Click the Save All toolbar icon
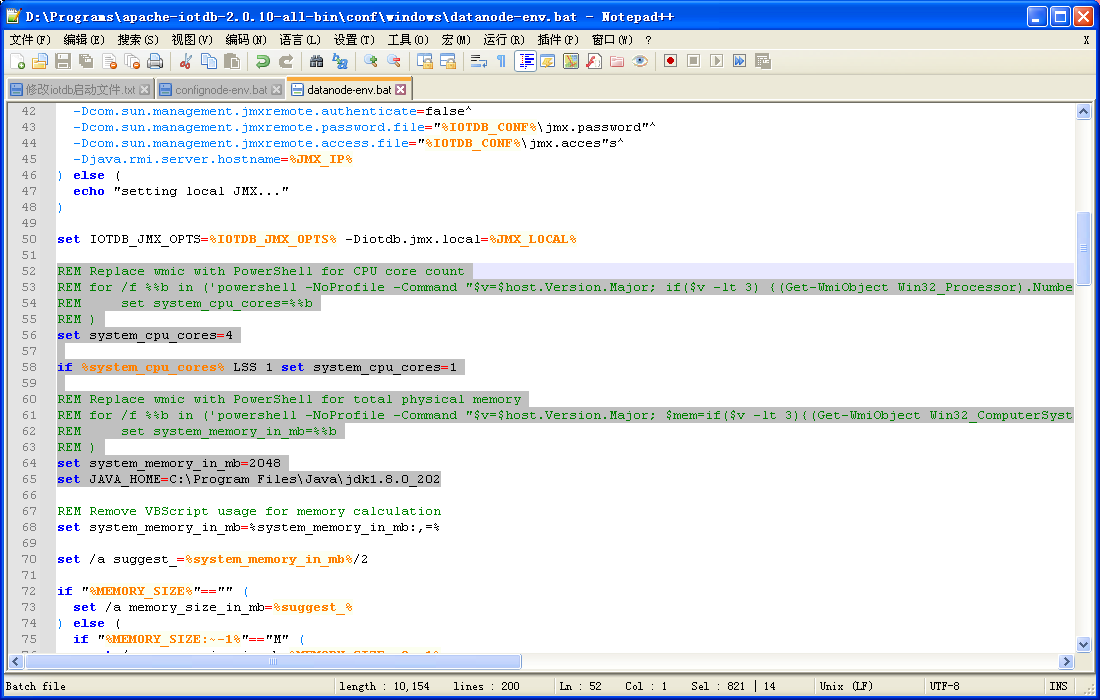Image resolution: width=1100 pixels, height=700 pixels. pyautogui.click(x=86, y=62)
